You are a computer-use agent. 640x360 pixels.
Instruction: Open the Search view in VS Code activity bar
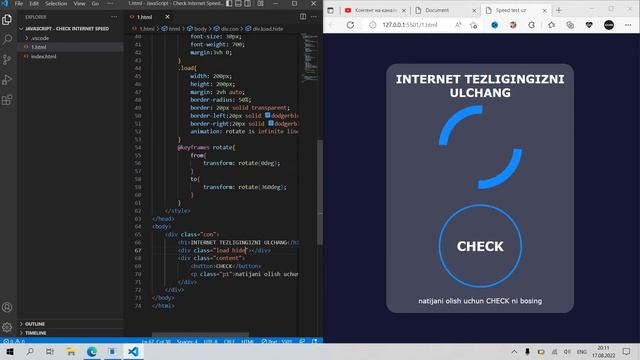click(x=7, y=40)
